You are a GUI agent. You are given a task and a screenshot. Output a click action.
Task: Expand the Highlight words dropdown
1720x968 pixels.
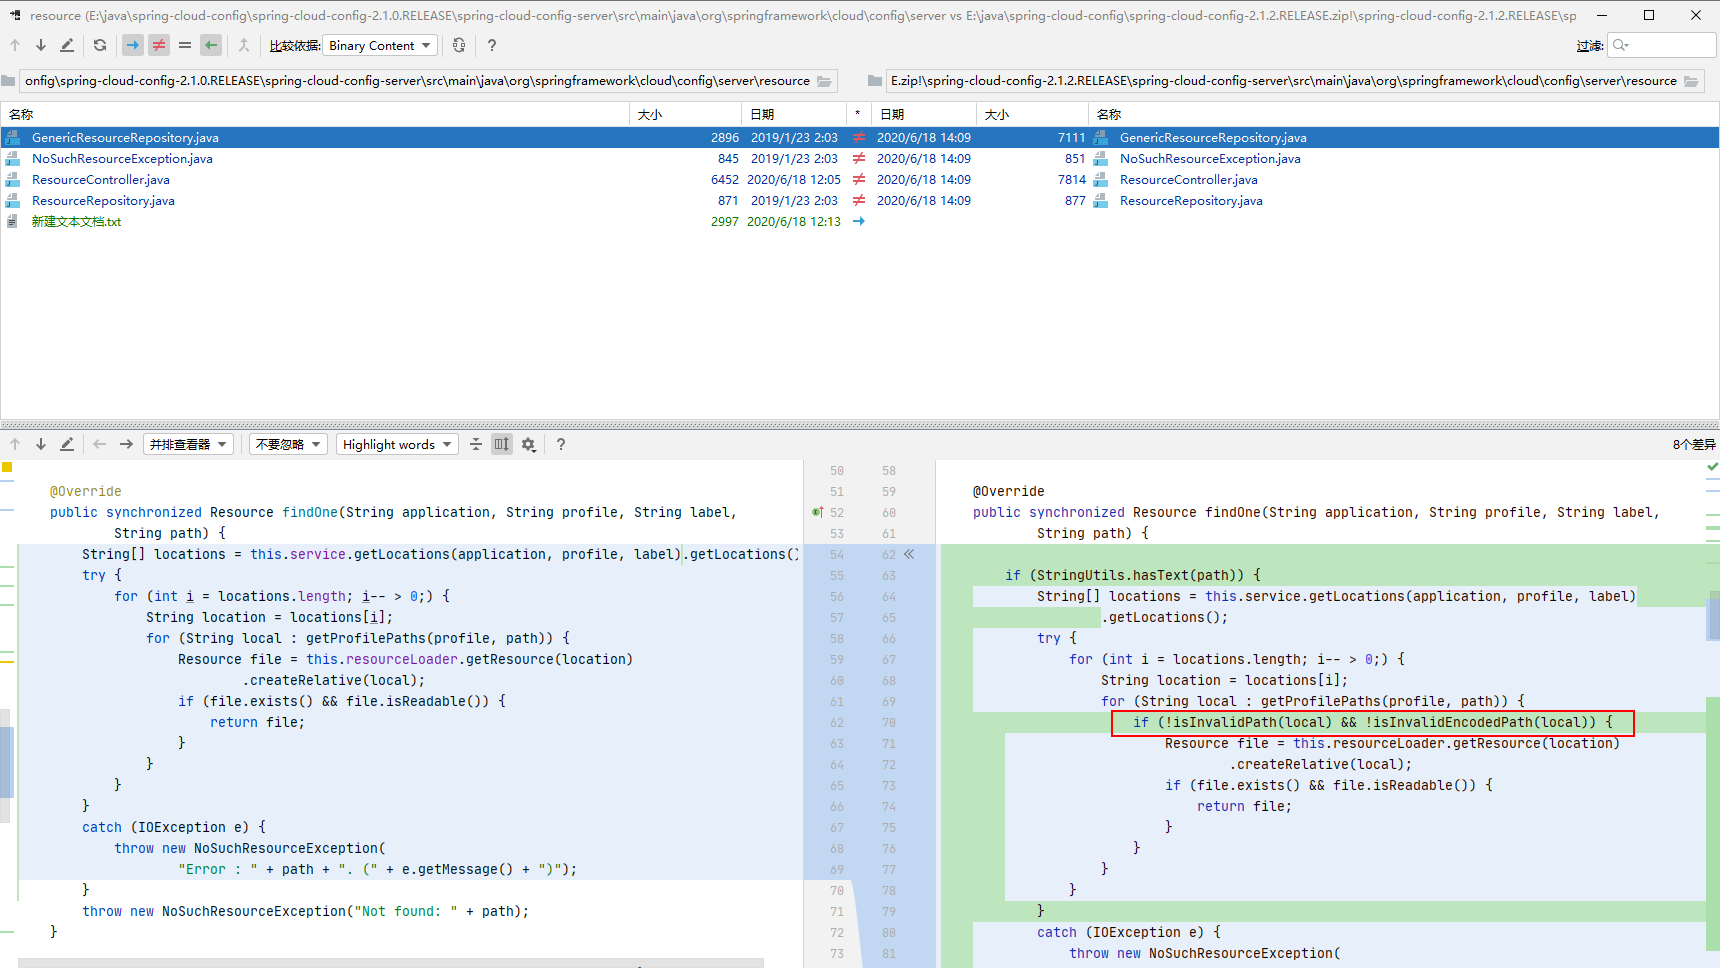pos(397,444)
